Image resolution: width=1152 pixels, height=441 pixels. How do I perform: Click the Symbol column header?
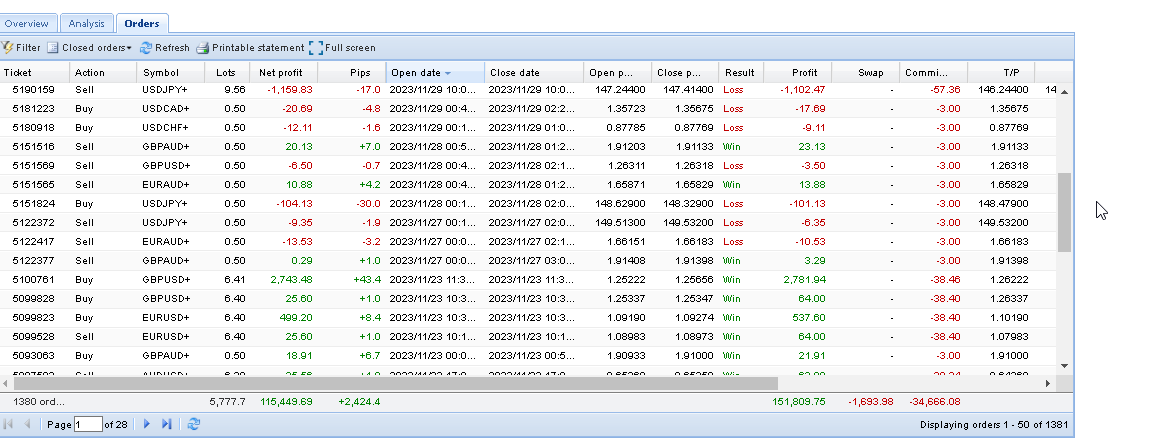click(x=161, y=72)
